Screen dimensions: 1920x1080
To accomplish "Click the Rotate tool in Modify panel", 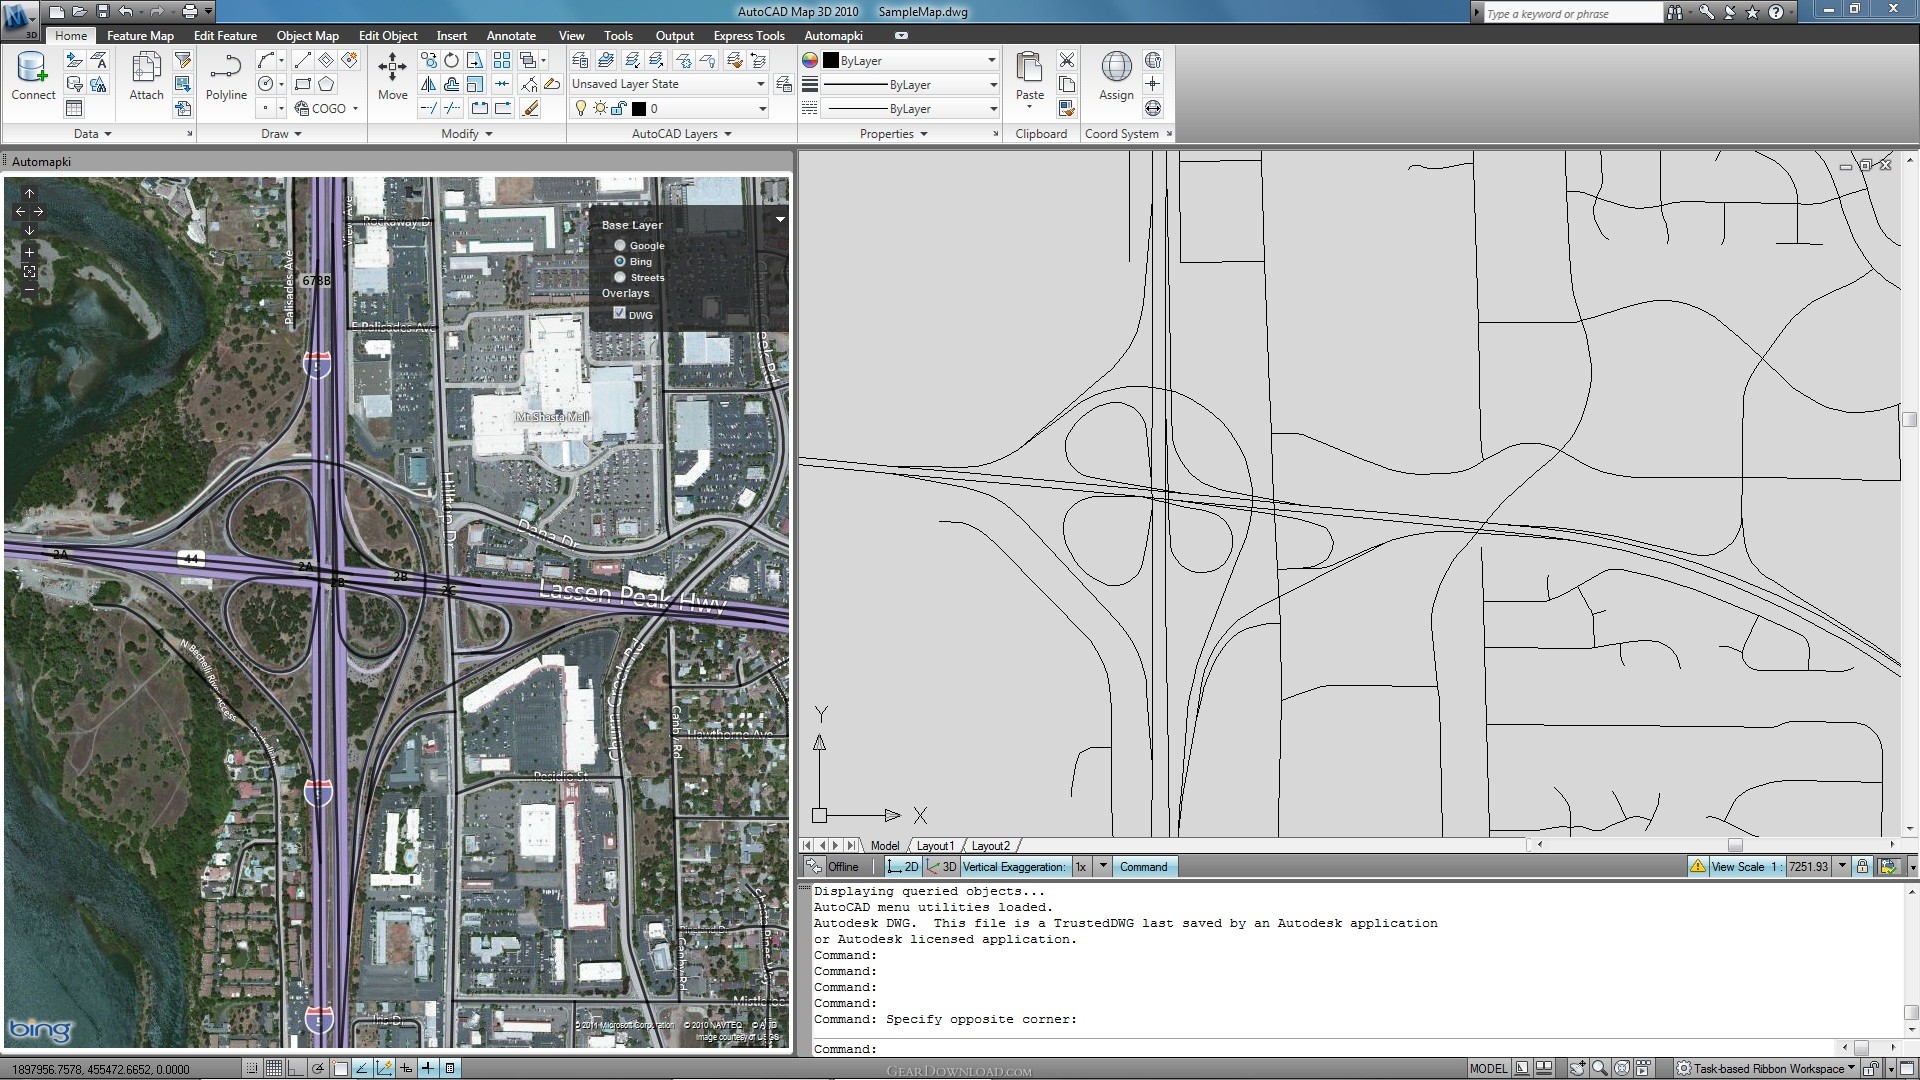I will tap(452, 60).
